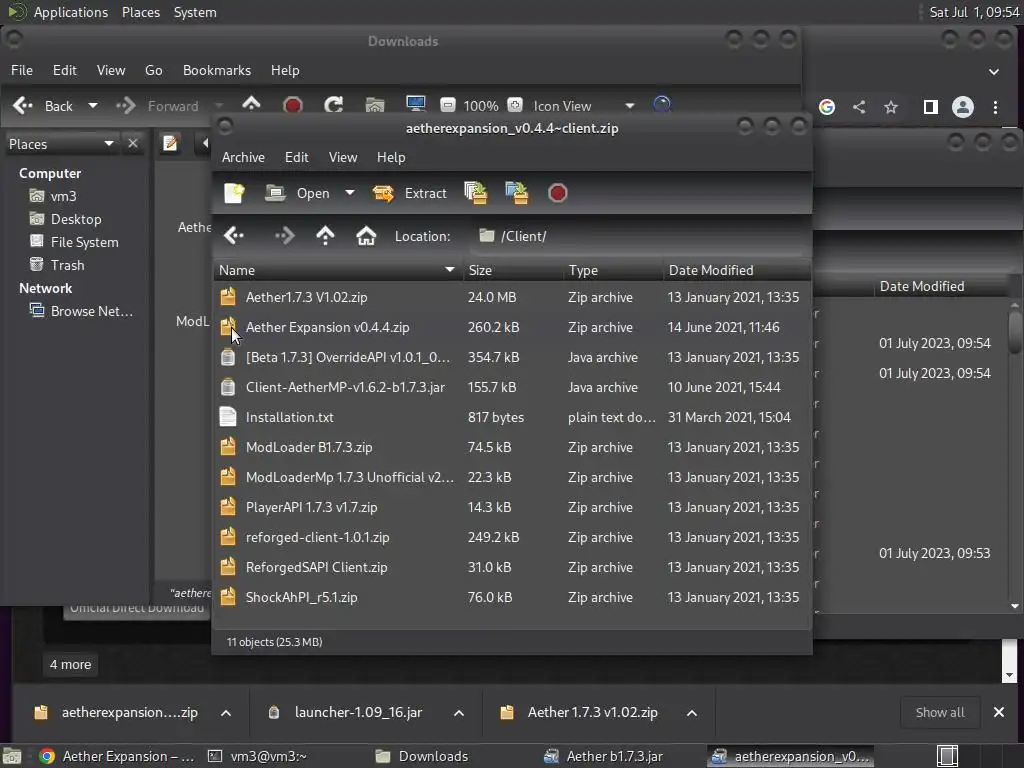Open Back history dropdown in Downloads window

pyautogui.click(x=93, y=105)
